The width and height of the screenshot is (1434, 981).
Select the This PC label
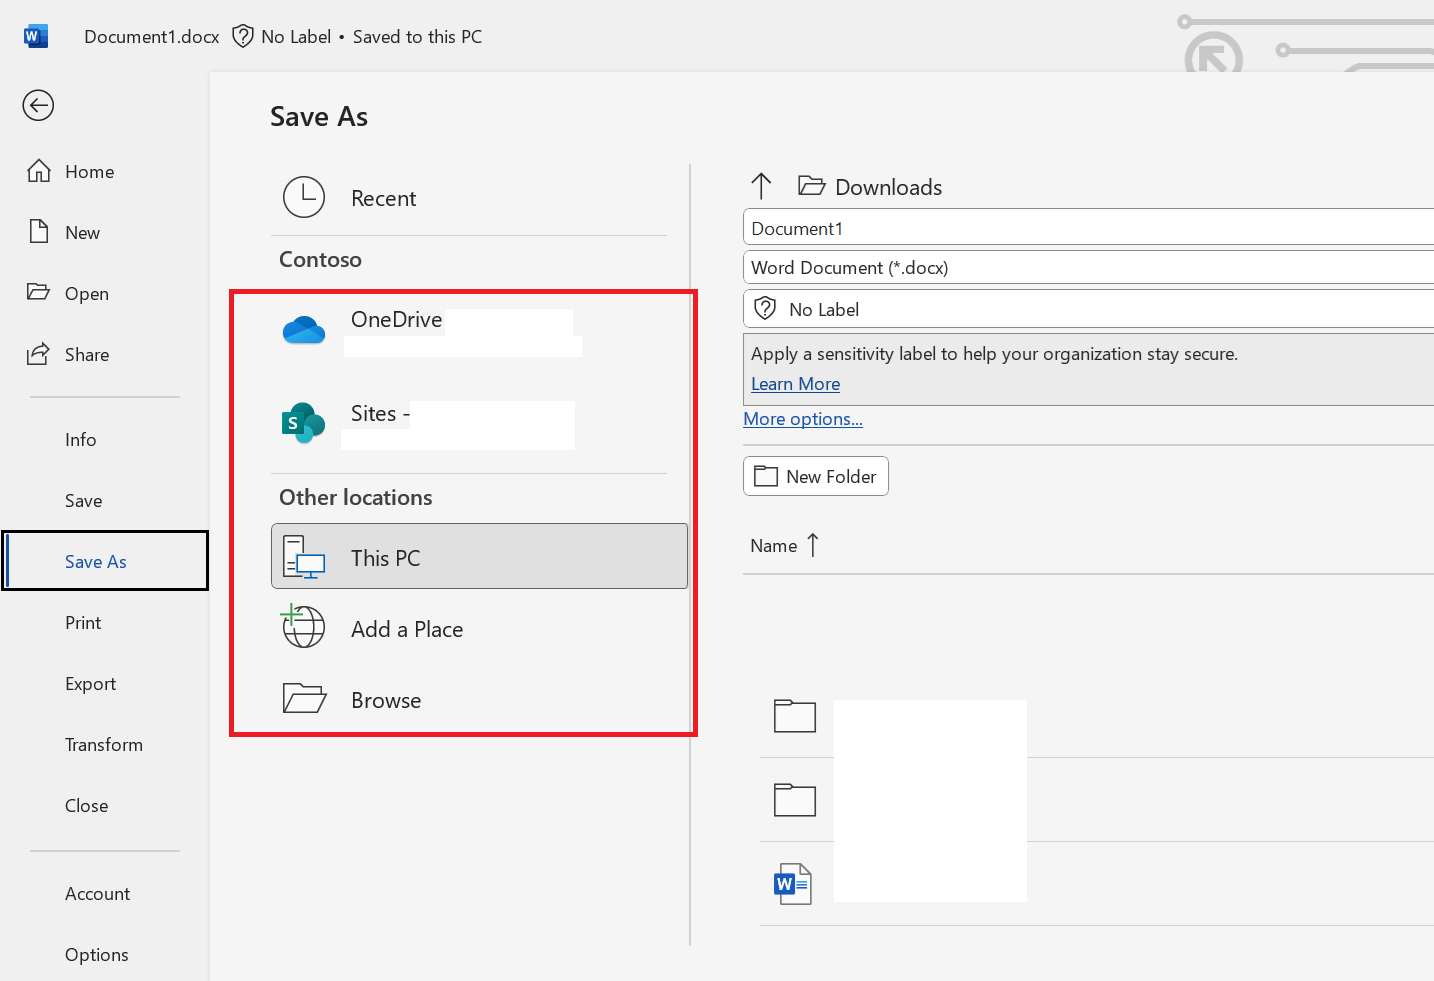point(385,558)
